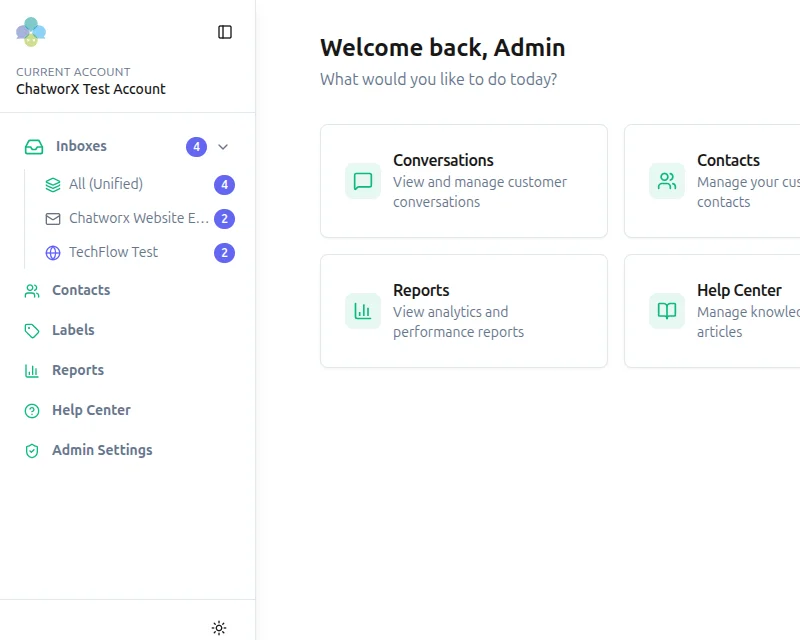The height and width of the screenshot is (640, 800).
Task: Open the Contacts card
Action: pyautogui.click(x=712, y=181)
